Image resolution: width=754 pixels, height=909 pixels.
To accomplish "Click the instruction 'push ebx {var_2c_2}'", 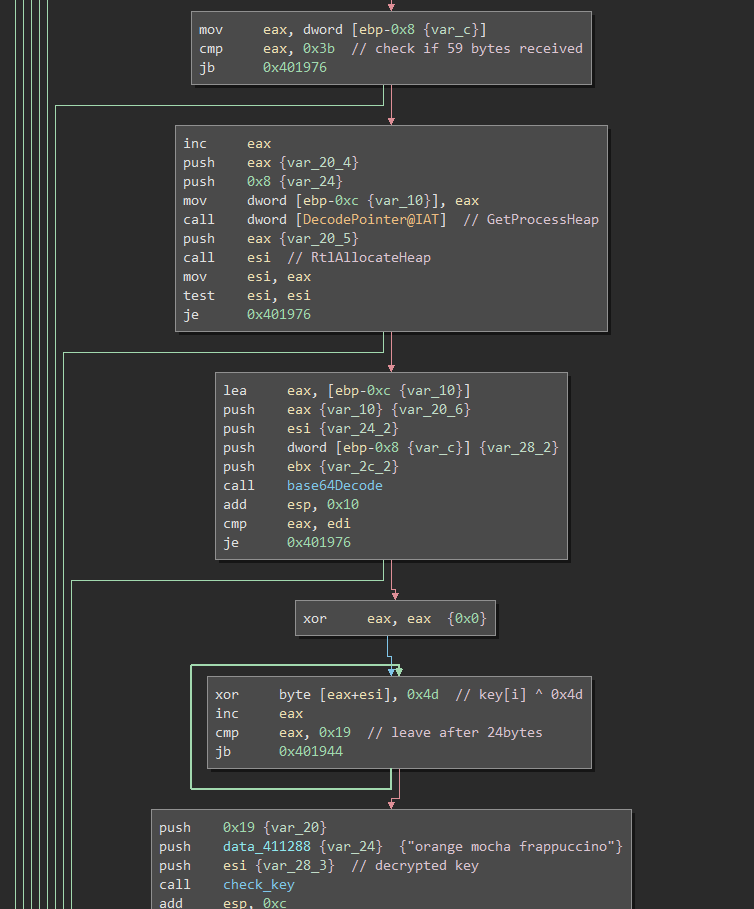I will click(311, 467).
